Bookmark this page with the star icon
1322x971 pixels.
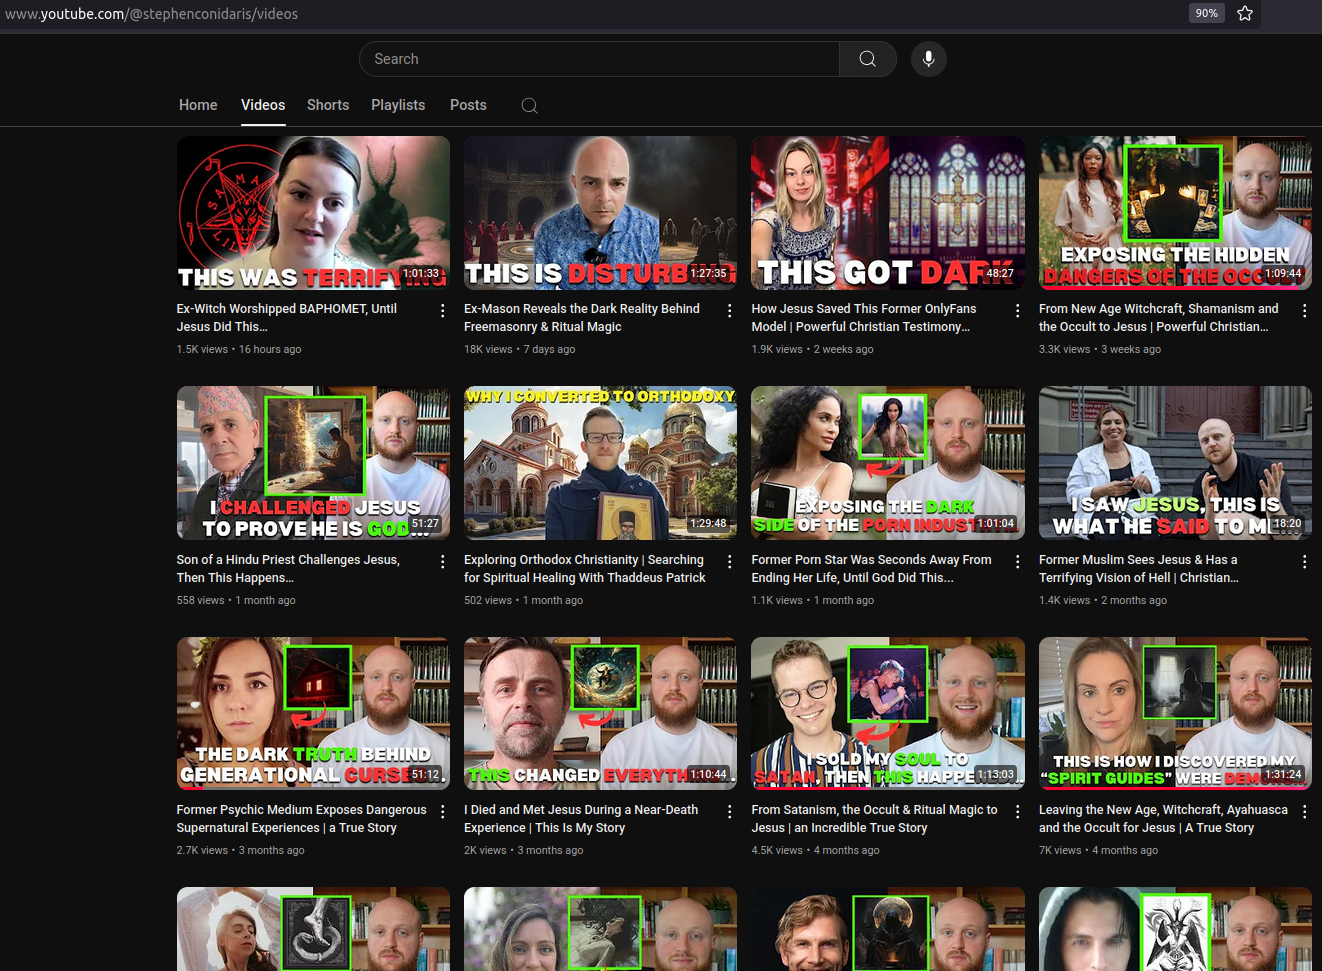click(x=1245, y=13)
